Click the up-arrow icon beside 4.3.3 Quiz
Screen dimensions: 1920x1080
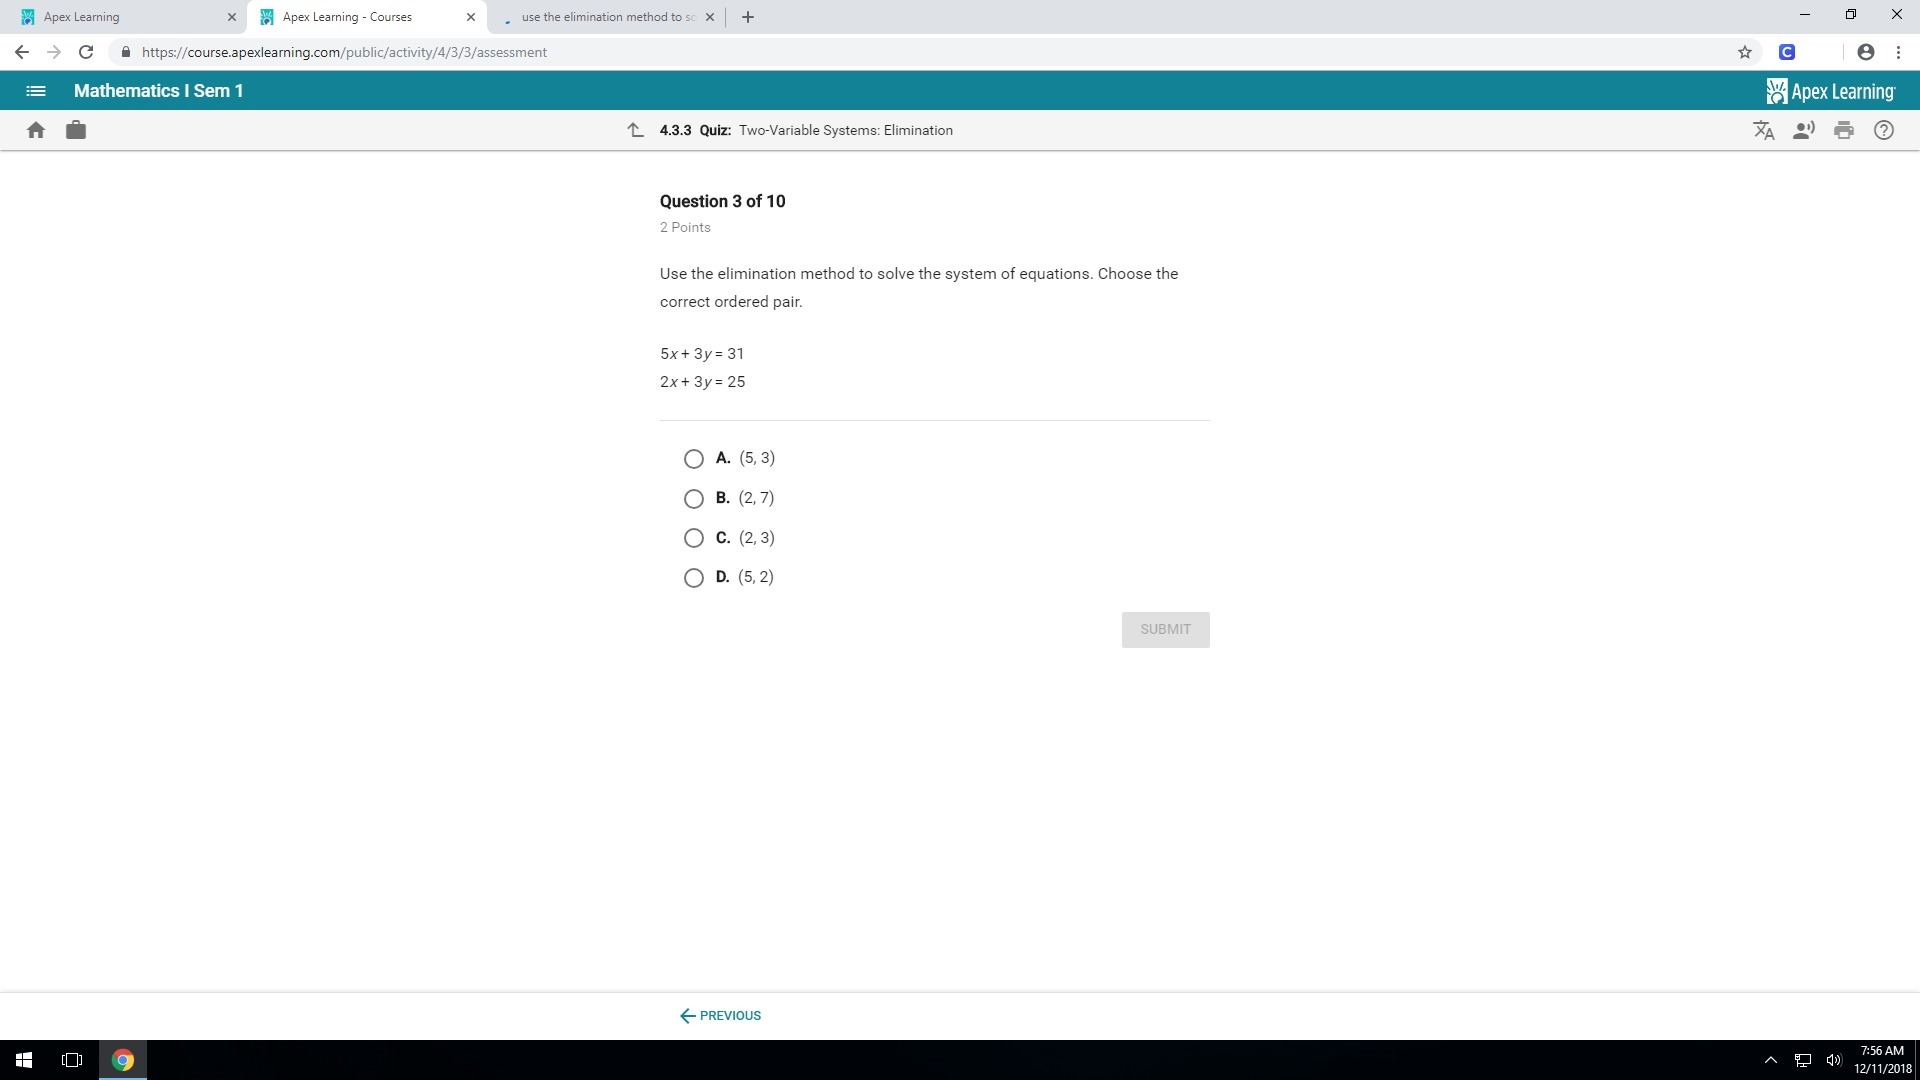(x=635, y=130)
